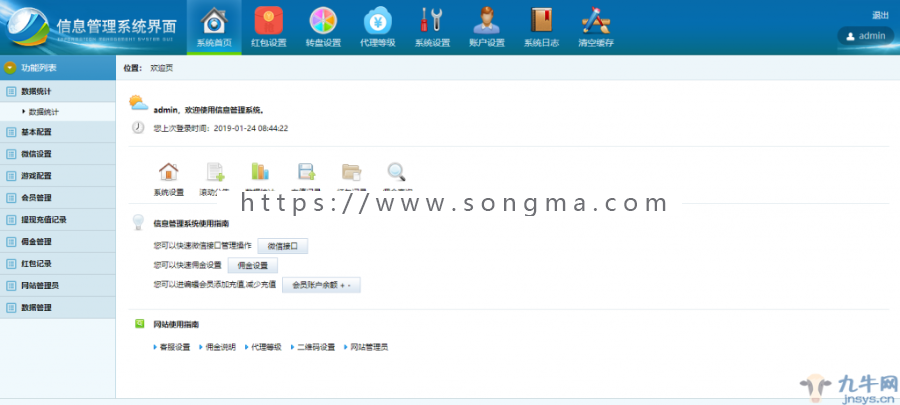
Task: Select the 数据统计 sub-item in sidebar
Action: (44, 112)
